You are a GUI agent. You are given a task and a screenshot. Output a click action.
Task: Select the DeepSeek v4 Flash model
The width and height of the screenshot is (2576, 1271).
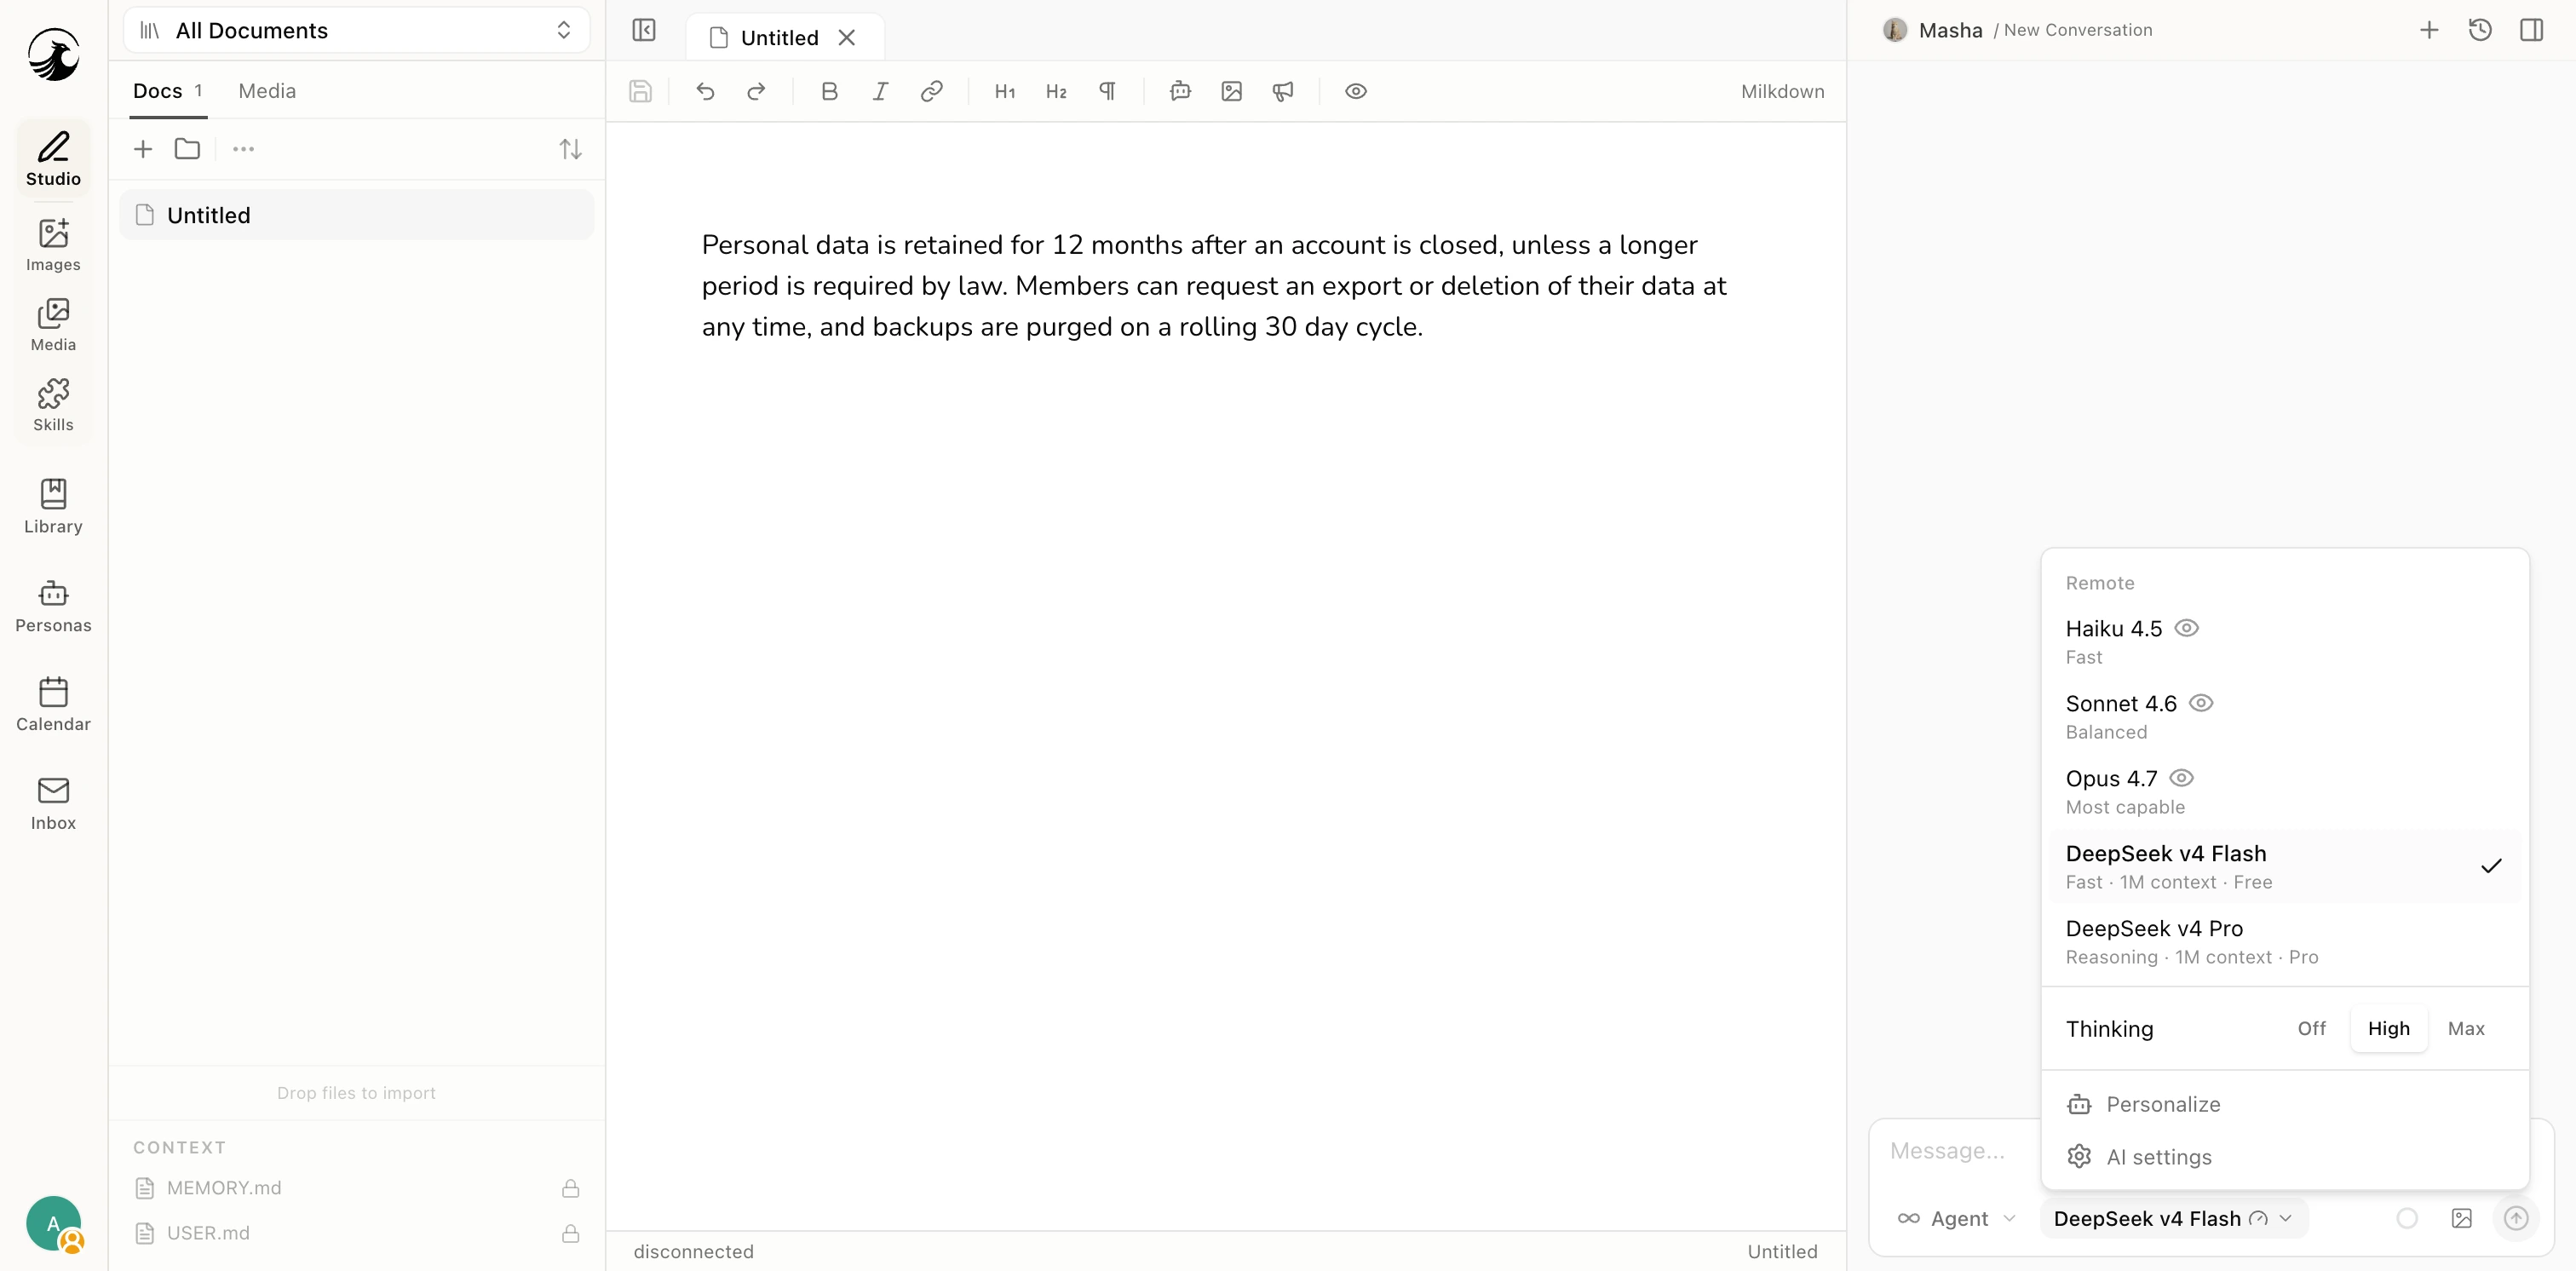pyautogui.click(x=2284, y=866)
